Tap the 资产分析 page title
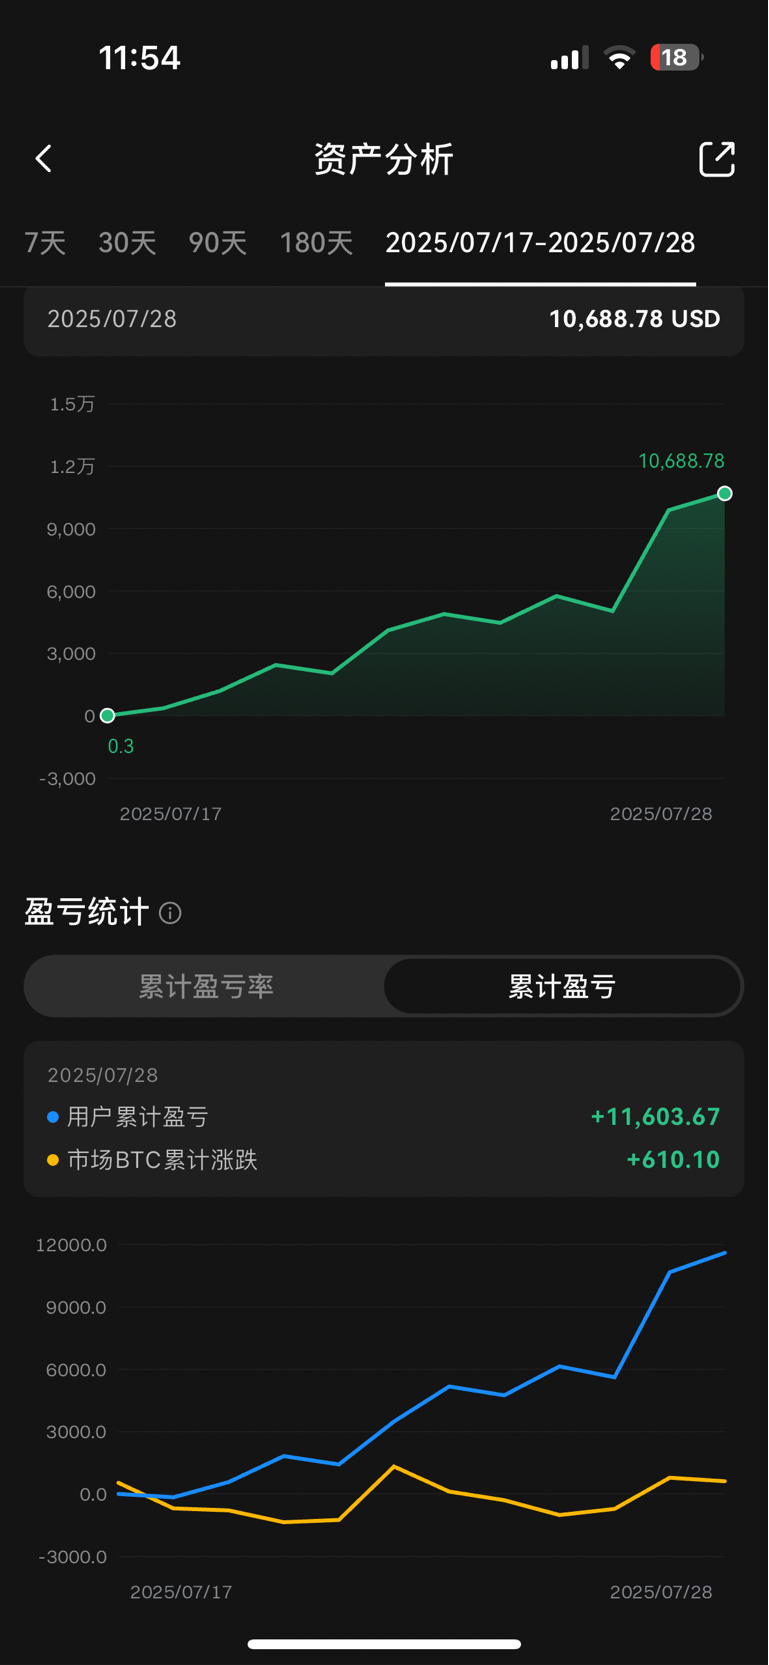Viewport: 769px width, 1665px height. (x=384, y=159)
